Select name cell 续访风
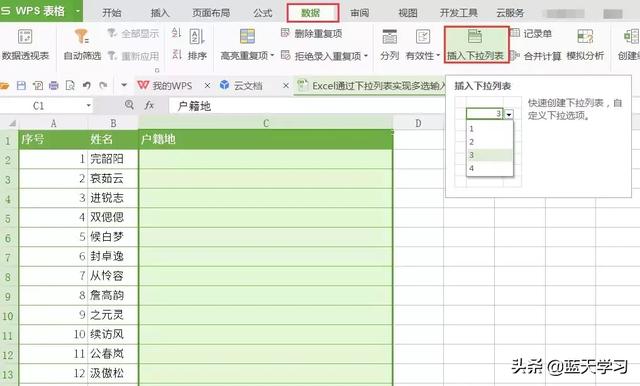640x386 pixels. tap(113, 334)
